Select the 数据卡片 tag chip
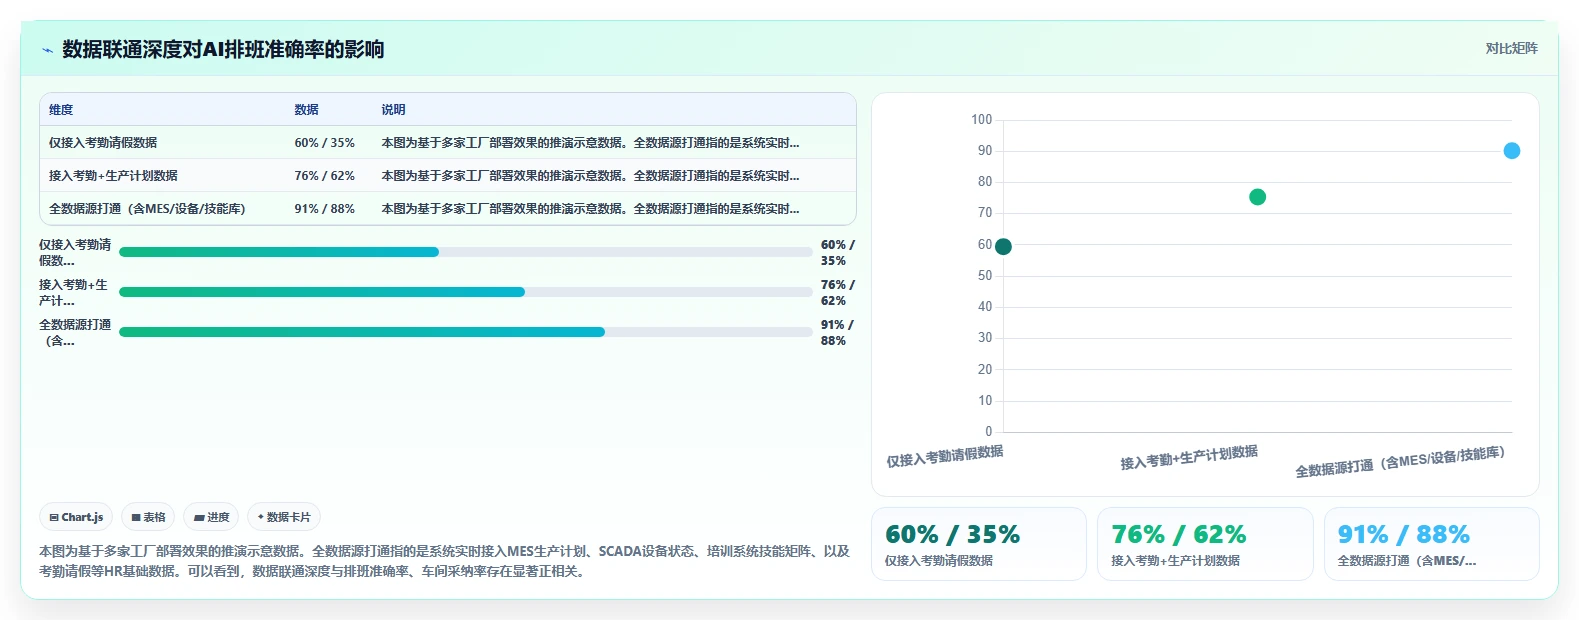Viewport: 1579px width, 620px height. (284, 517)
